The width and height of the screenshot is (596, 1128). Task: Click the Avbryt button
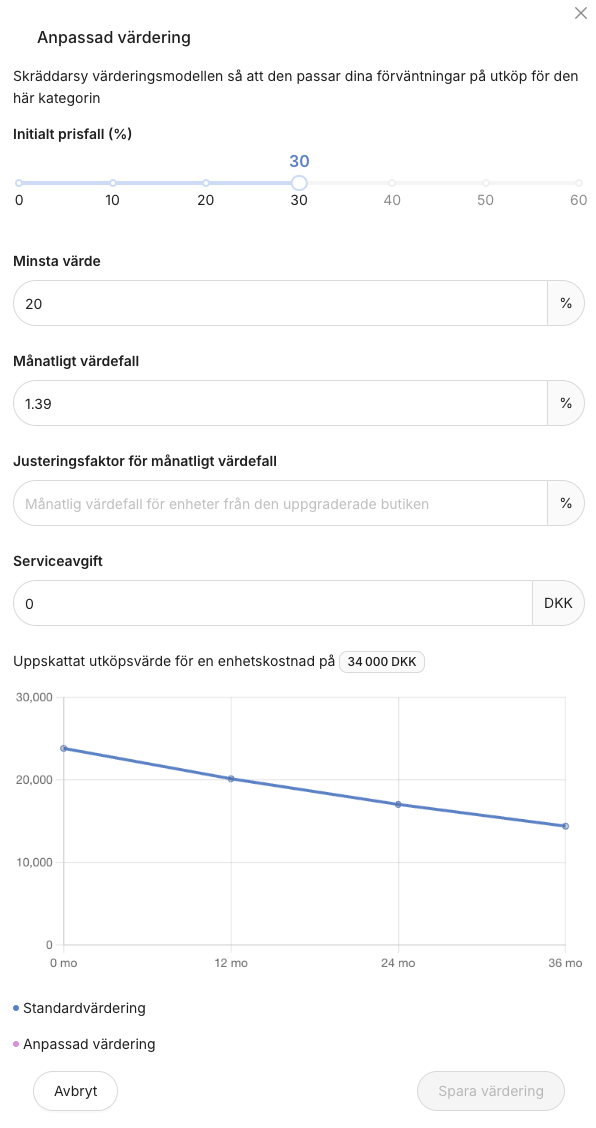pyautogui.click(x=76, y=1091)
